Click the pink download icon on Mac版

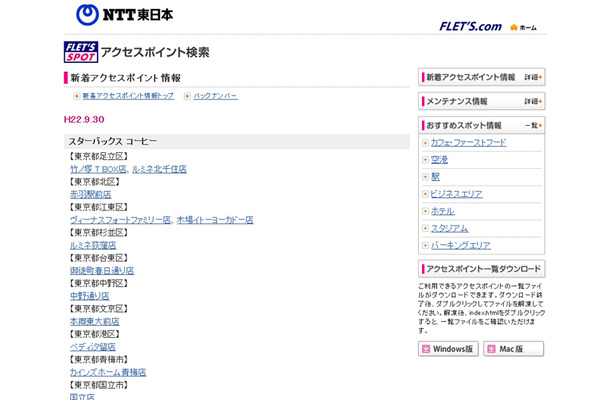coord(491,349)
